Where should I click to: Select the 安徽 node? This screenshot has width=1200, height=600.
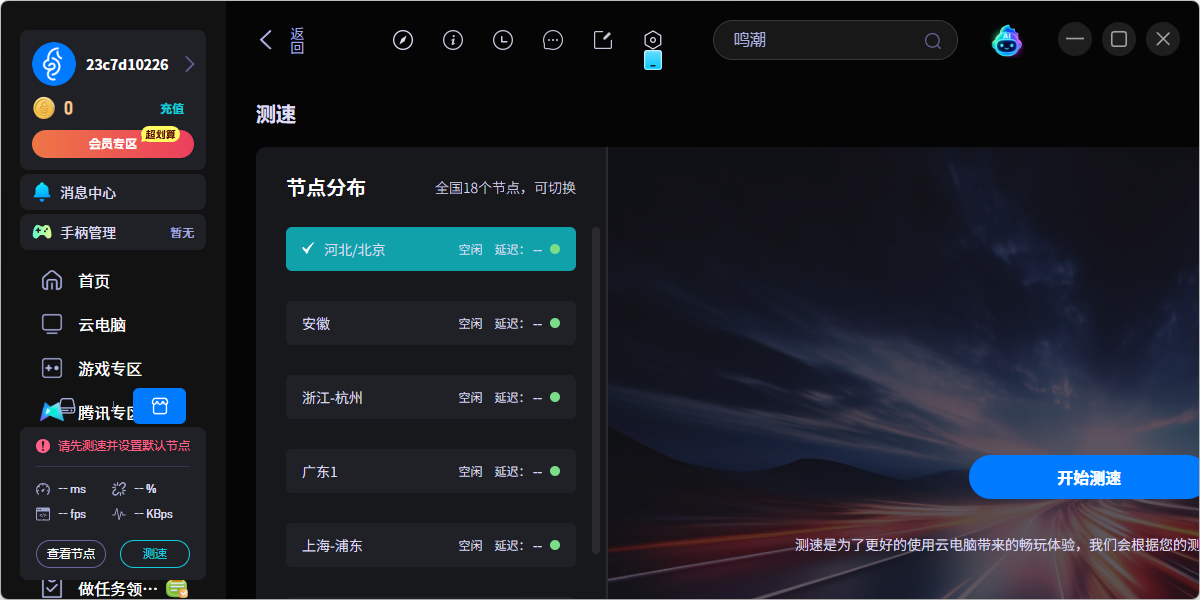pyautogui.click(x=431, y=323)
